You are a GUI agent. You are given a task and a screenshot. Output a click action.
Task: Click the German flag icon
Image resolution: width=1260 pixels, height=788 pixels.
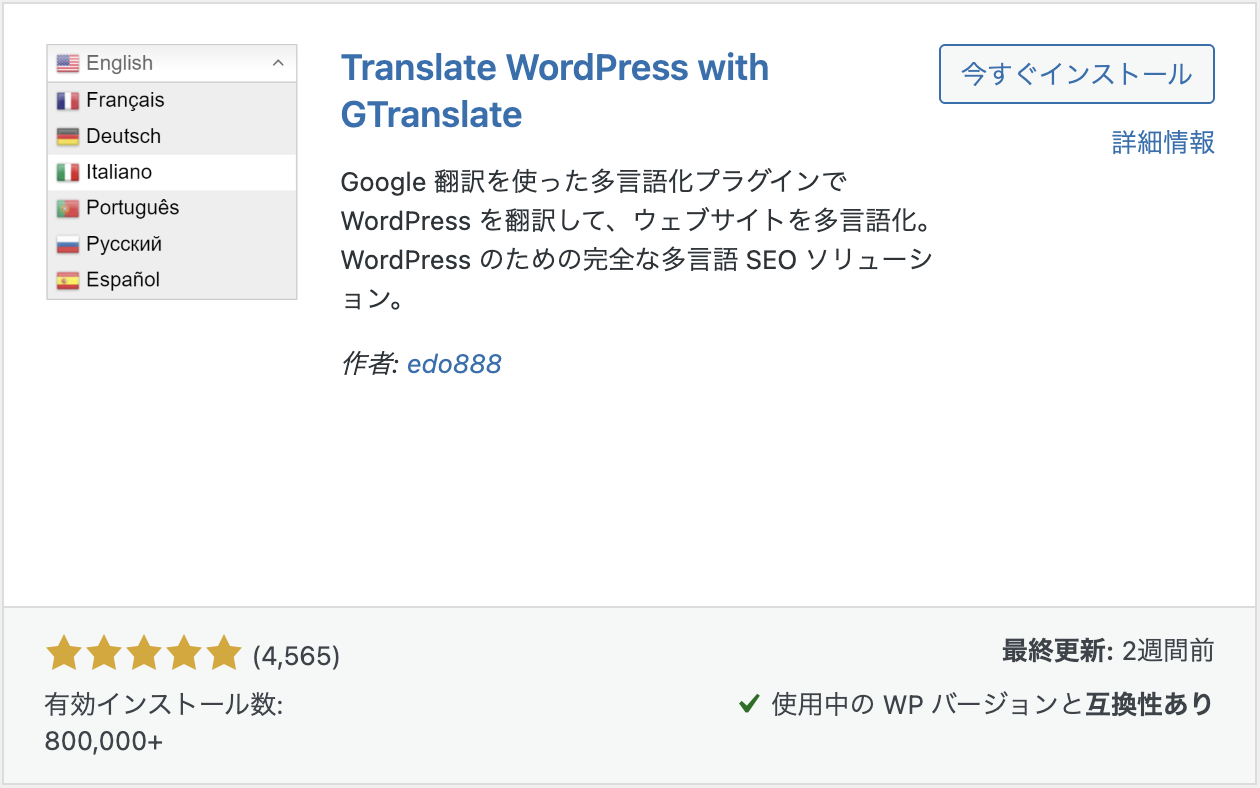coord(68,136)
